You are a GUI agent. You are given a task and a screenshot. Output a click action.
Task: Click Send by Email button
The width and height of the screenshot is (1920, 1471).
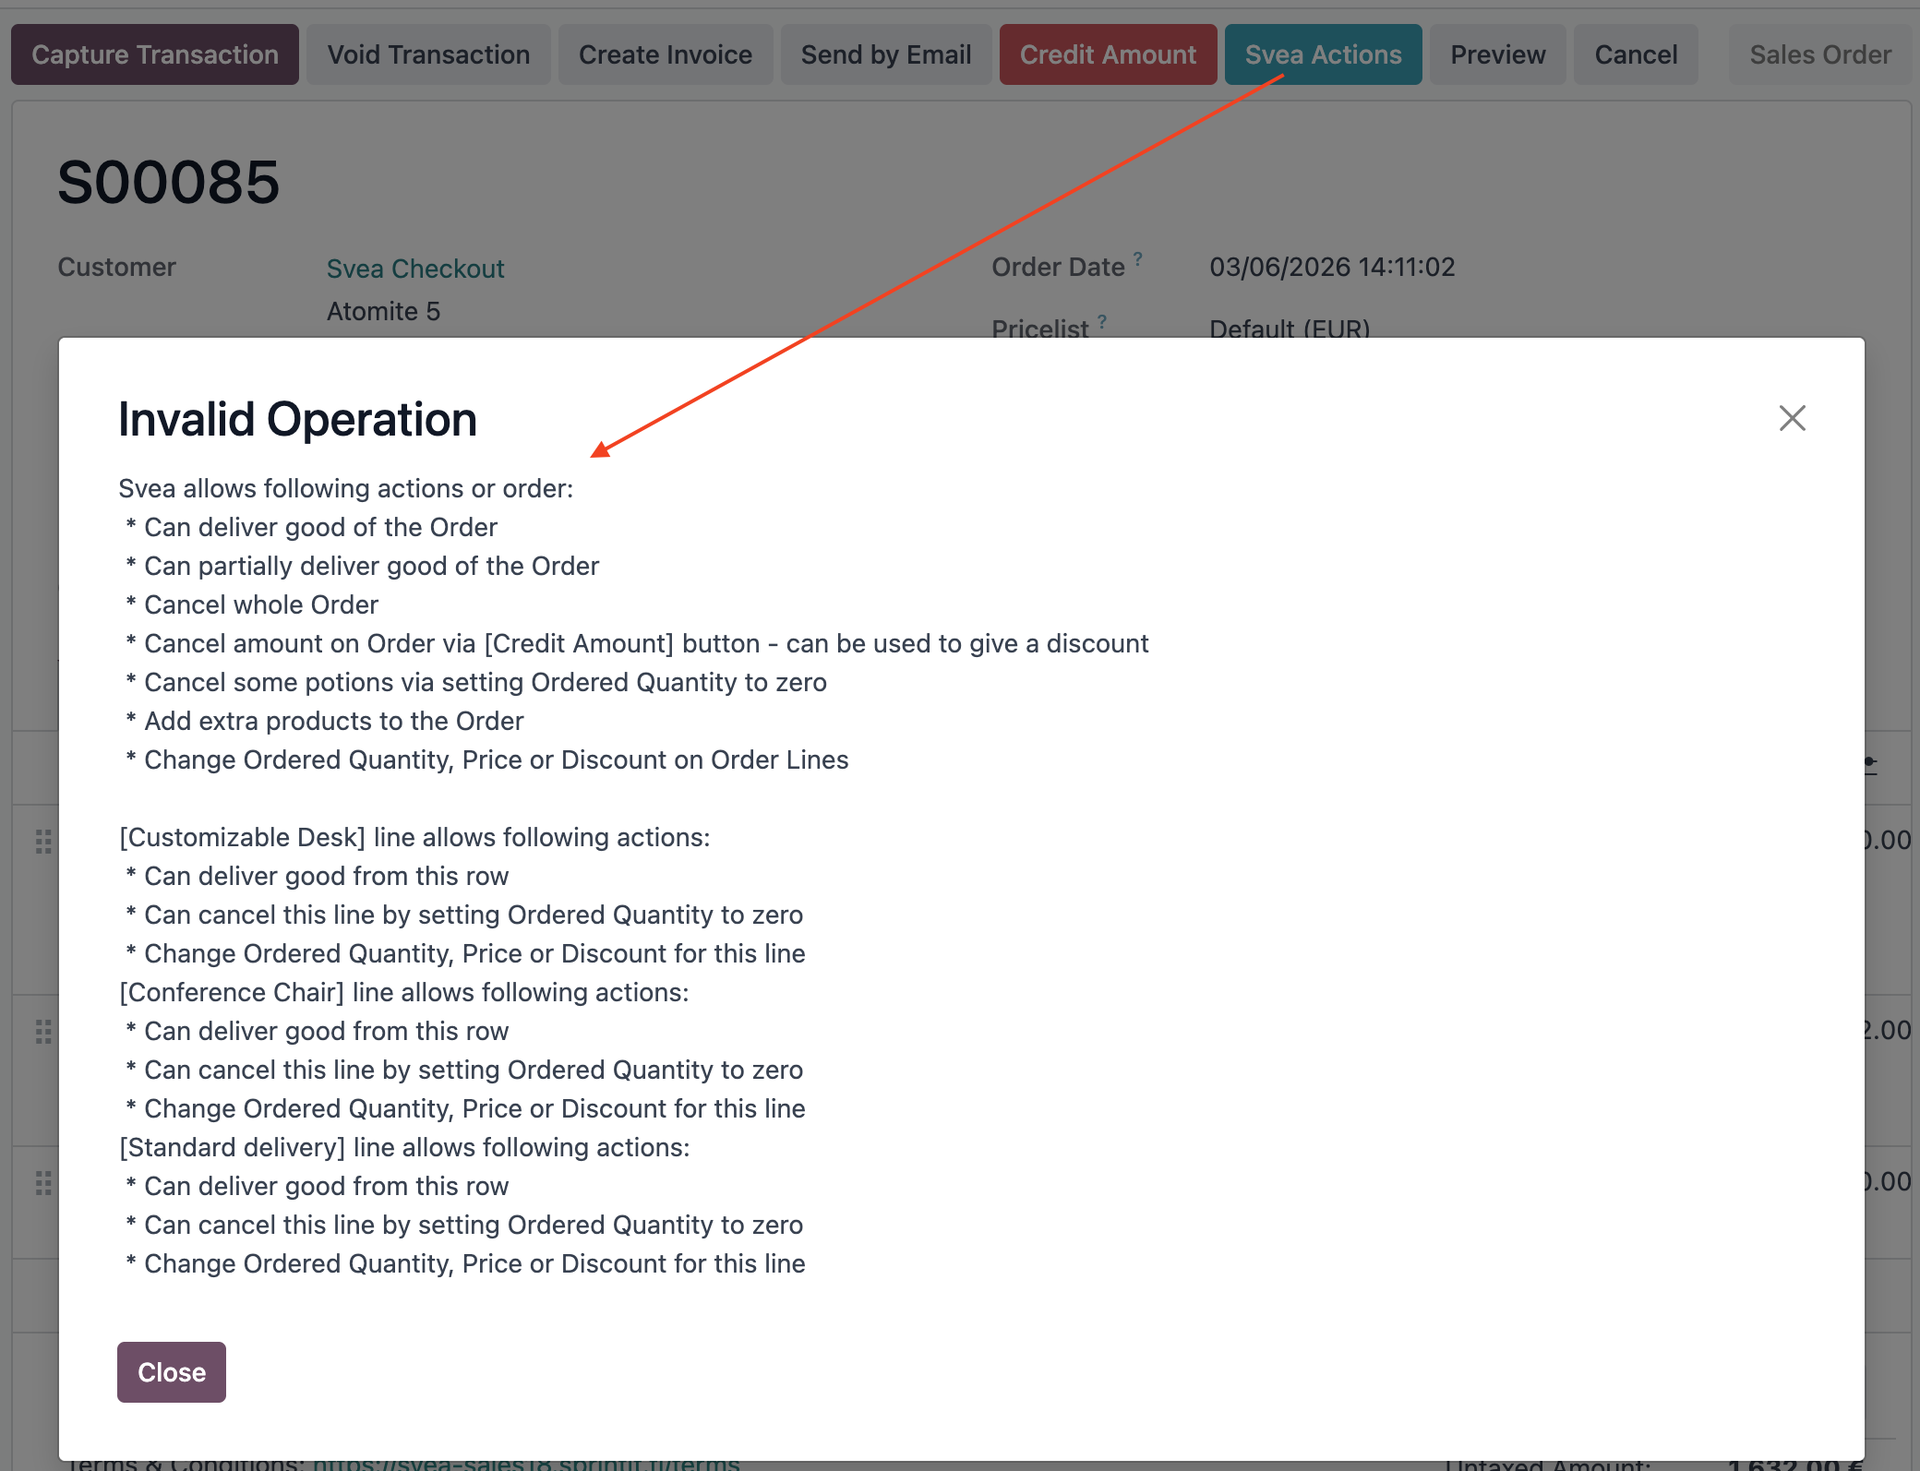pos(886,55)
